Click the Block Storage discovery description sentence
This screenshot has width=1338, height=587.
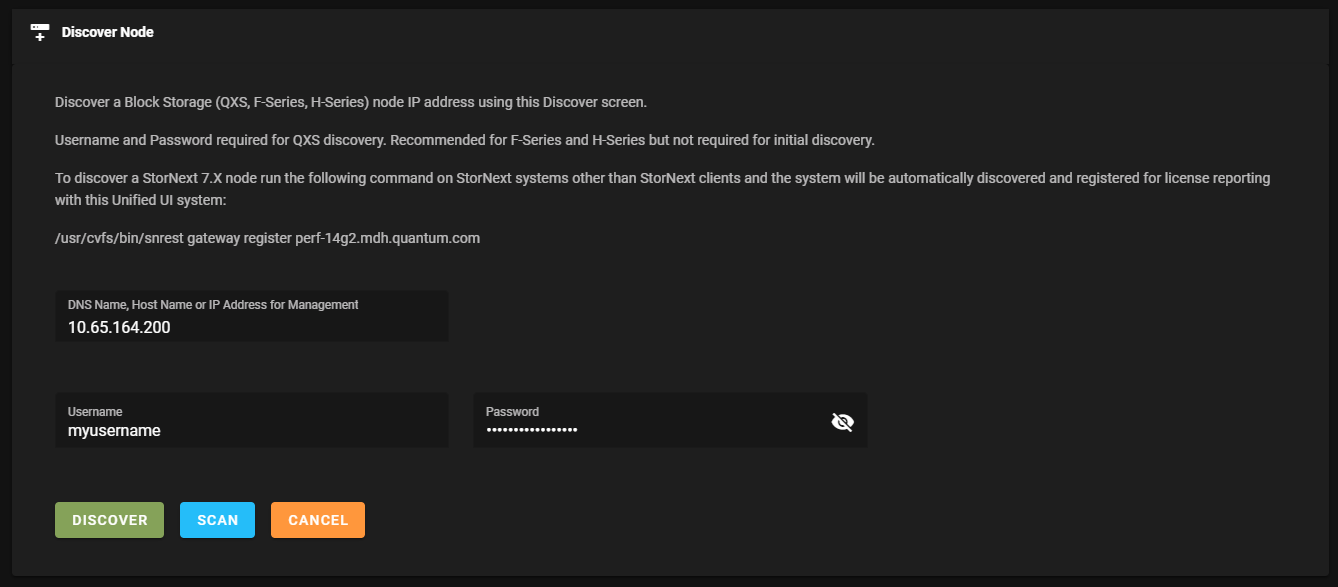pyautogui.click(x=351, y=102)
